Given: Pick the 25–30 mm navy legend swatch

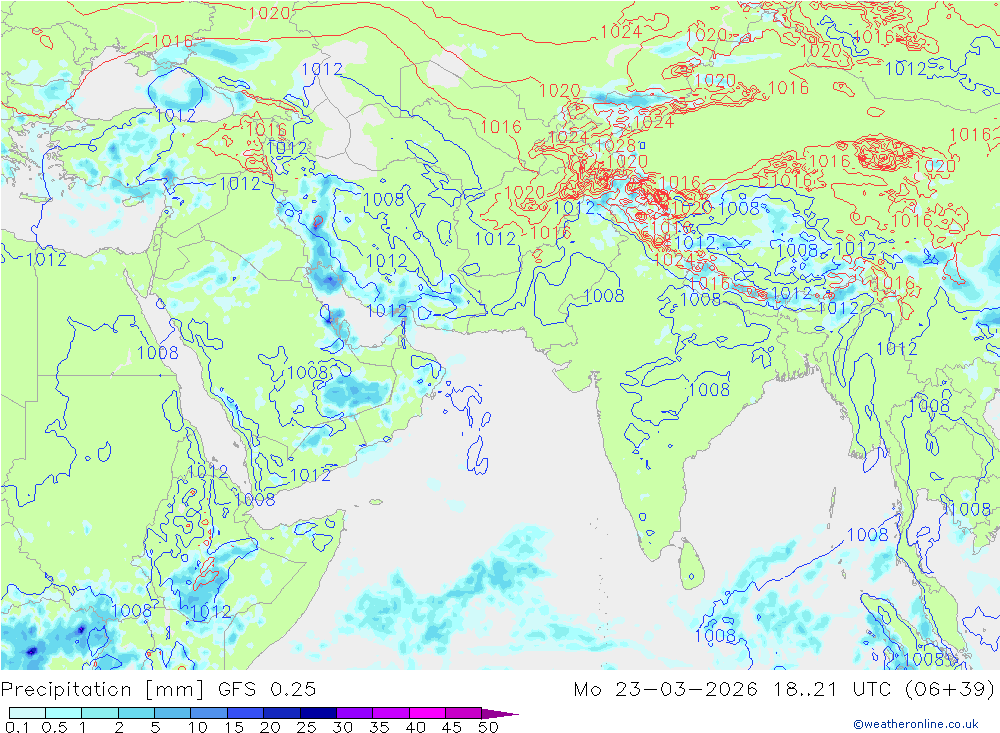Looking at the screenshot, I should [318, 713].
